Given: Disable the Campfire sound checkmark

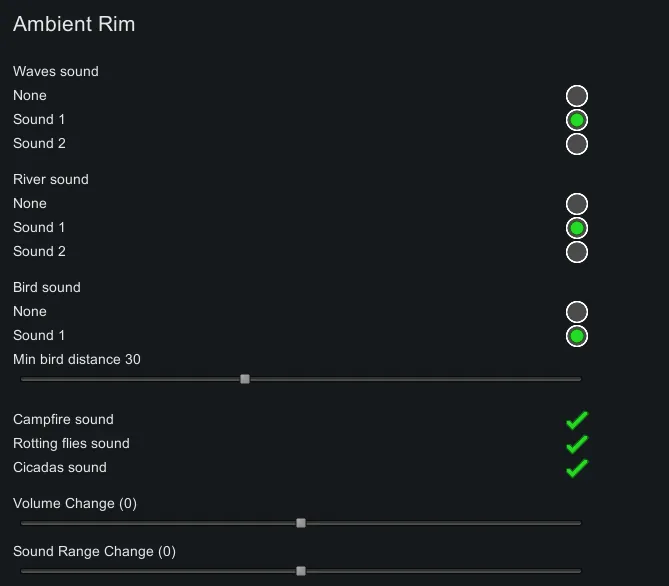Looking at the screenshot, I should [577, 420].
